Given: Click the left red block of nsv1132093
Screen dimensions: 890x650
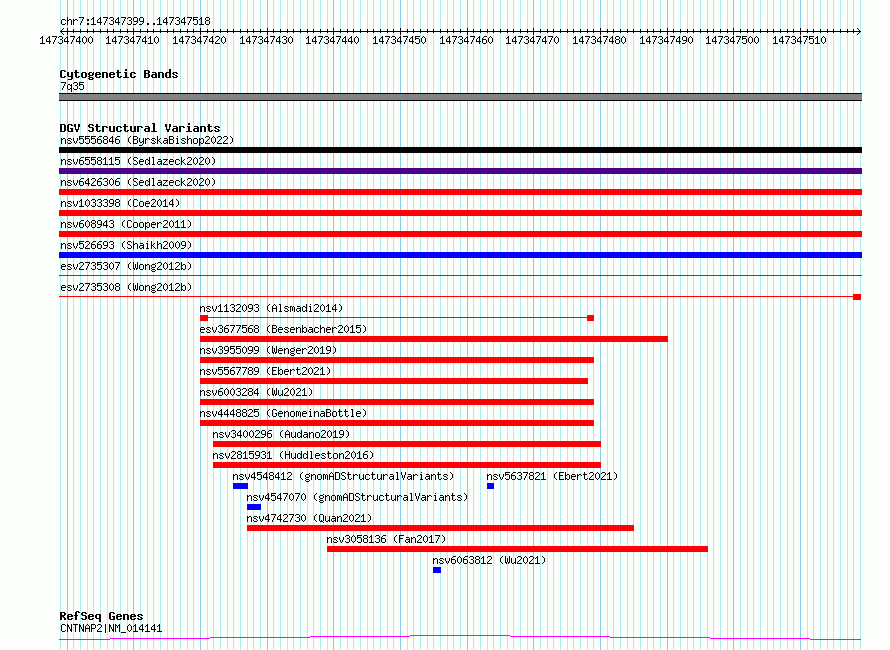Looking at the screenshot, I should click(204, 318).
